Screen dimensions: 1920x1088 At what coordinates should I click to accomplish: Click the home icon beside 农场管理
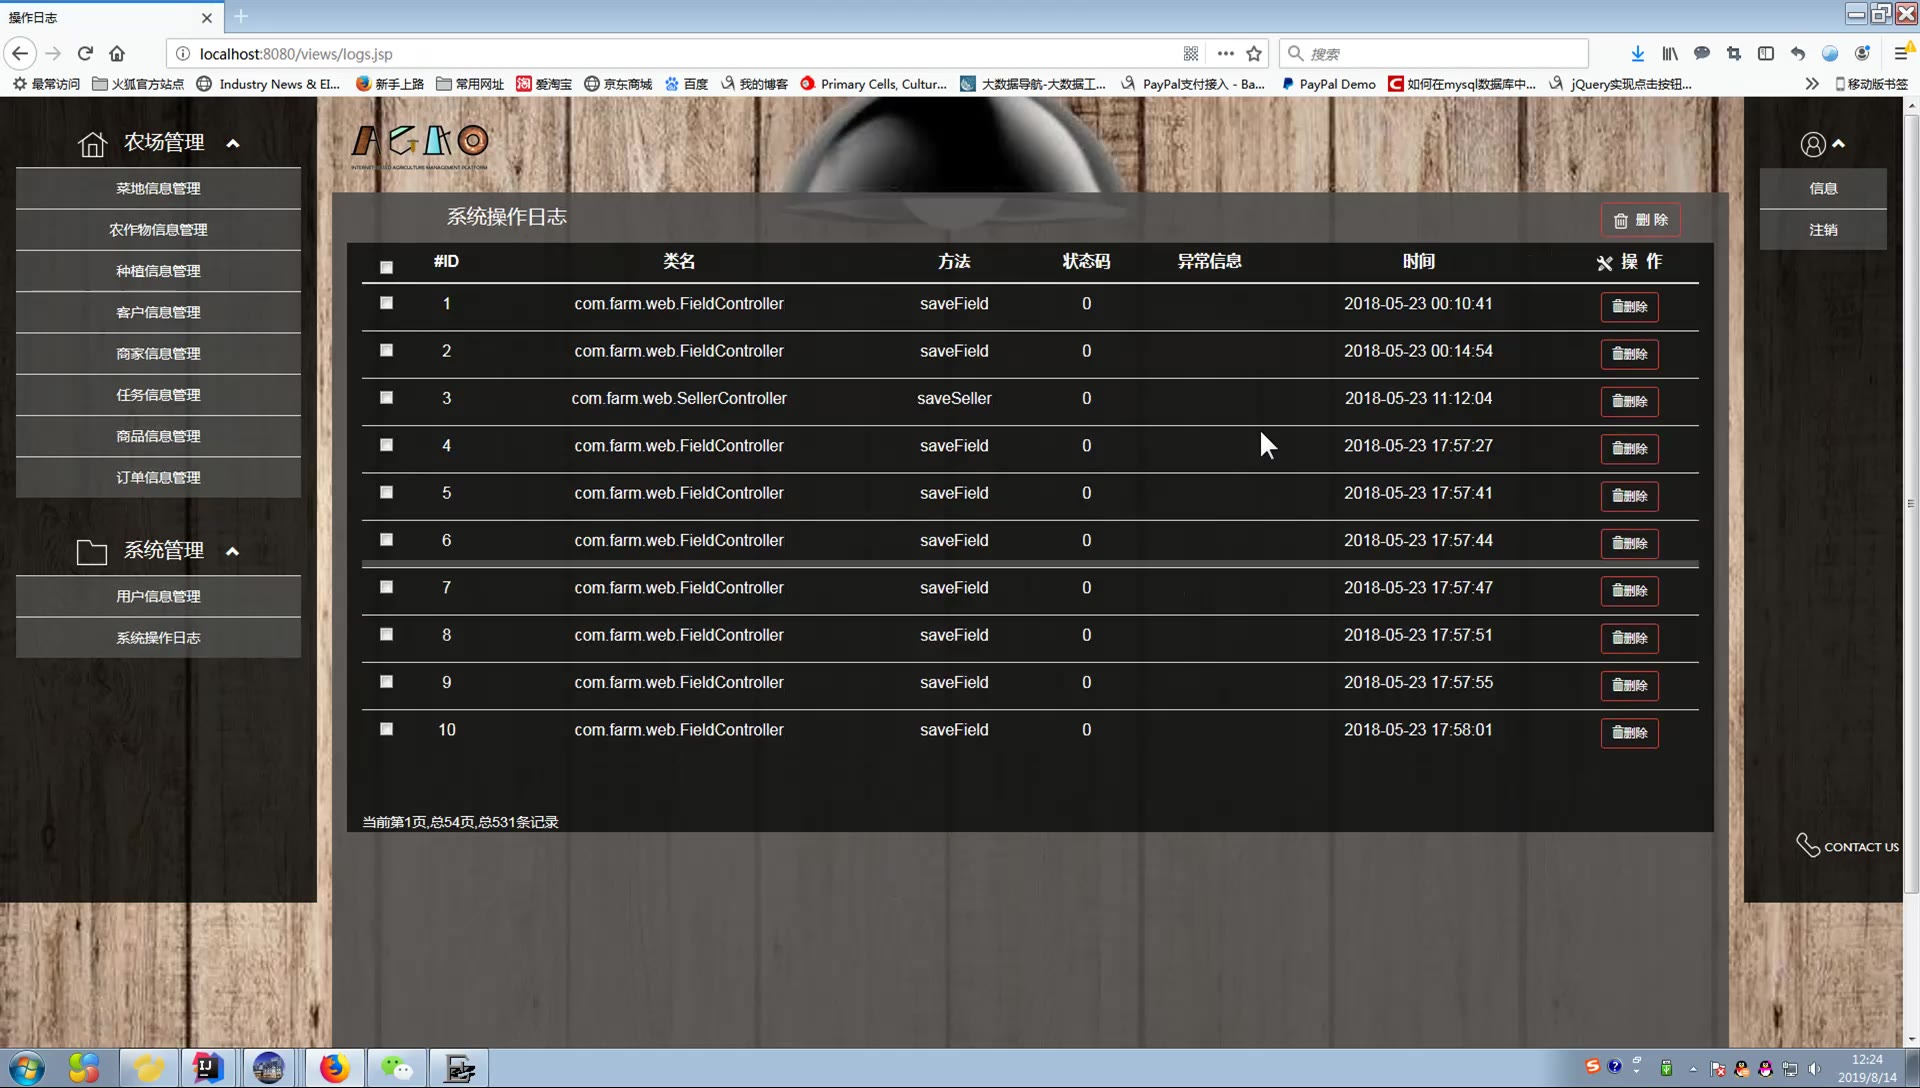pyautogui.click(x=92, y=144)
